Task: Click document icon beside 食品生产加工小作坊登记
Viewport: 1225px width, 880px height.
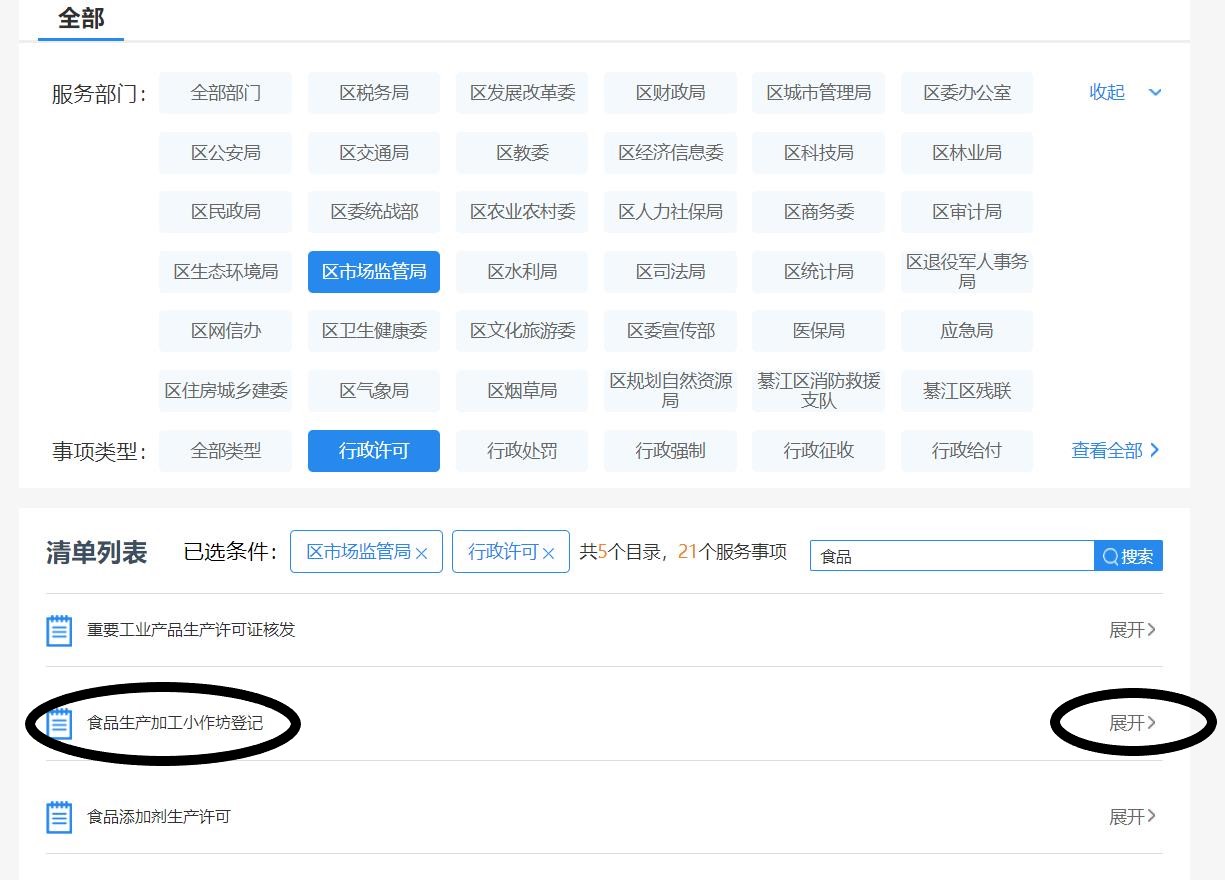Action: click(x=60, y=723)
